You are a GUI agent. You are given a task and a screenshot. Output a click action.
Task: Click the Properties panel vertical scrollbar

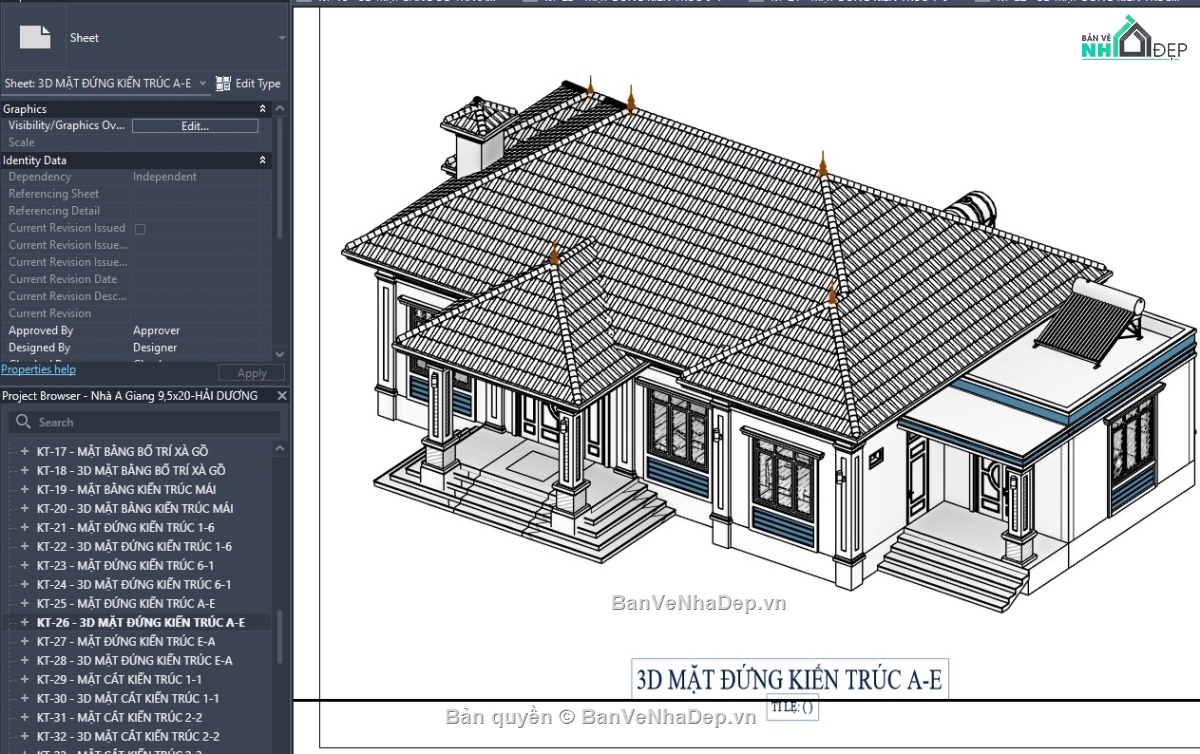coord(279,180)
